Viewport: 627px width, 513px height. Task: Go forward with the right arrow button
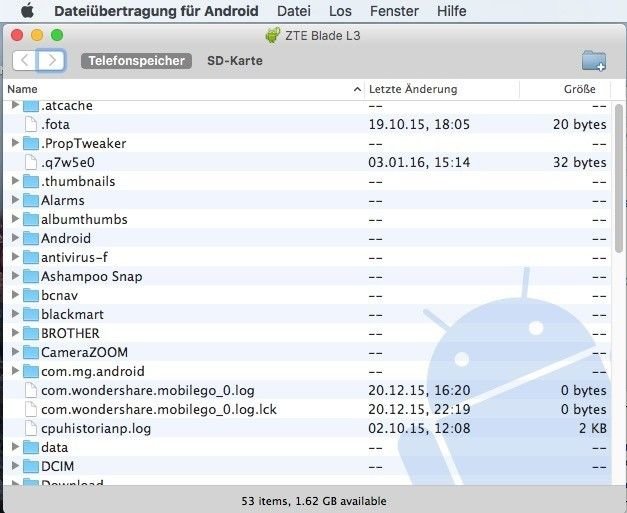pos(51,60)
